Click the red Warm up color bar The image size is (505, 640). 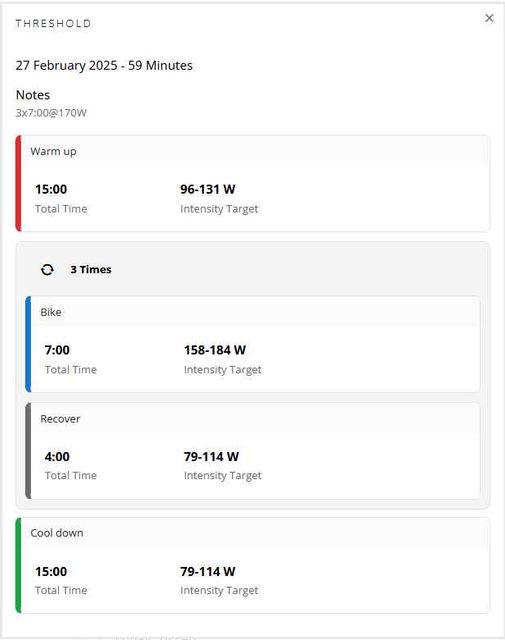click(x=18, y=183)
